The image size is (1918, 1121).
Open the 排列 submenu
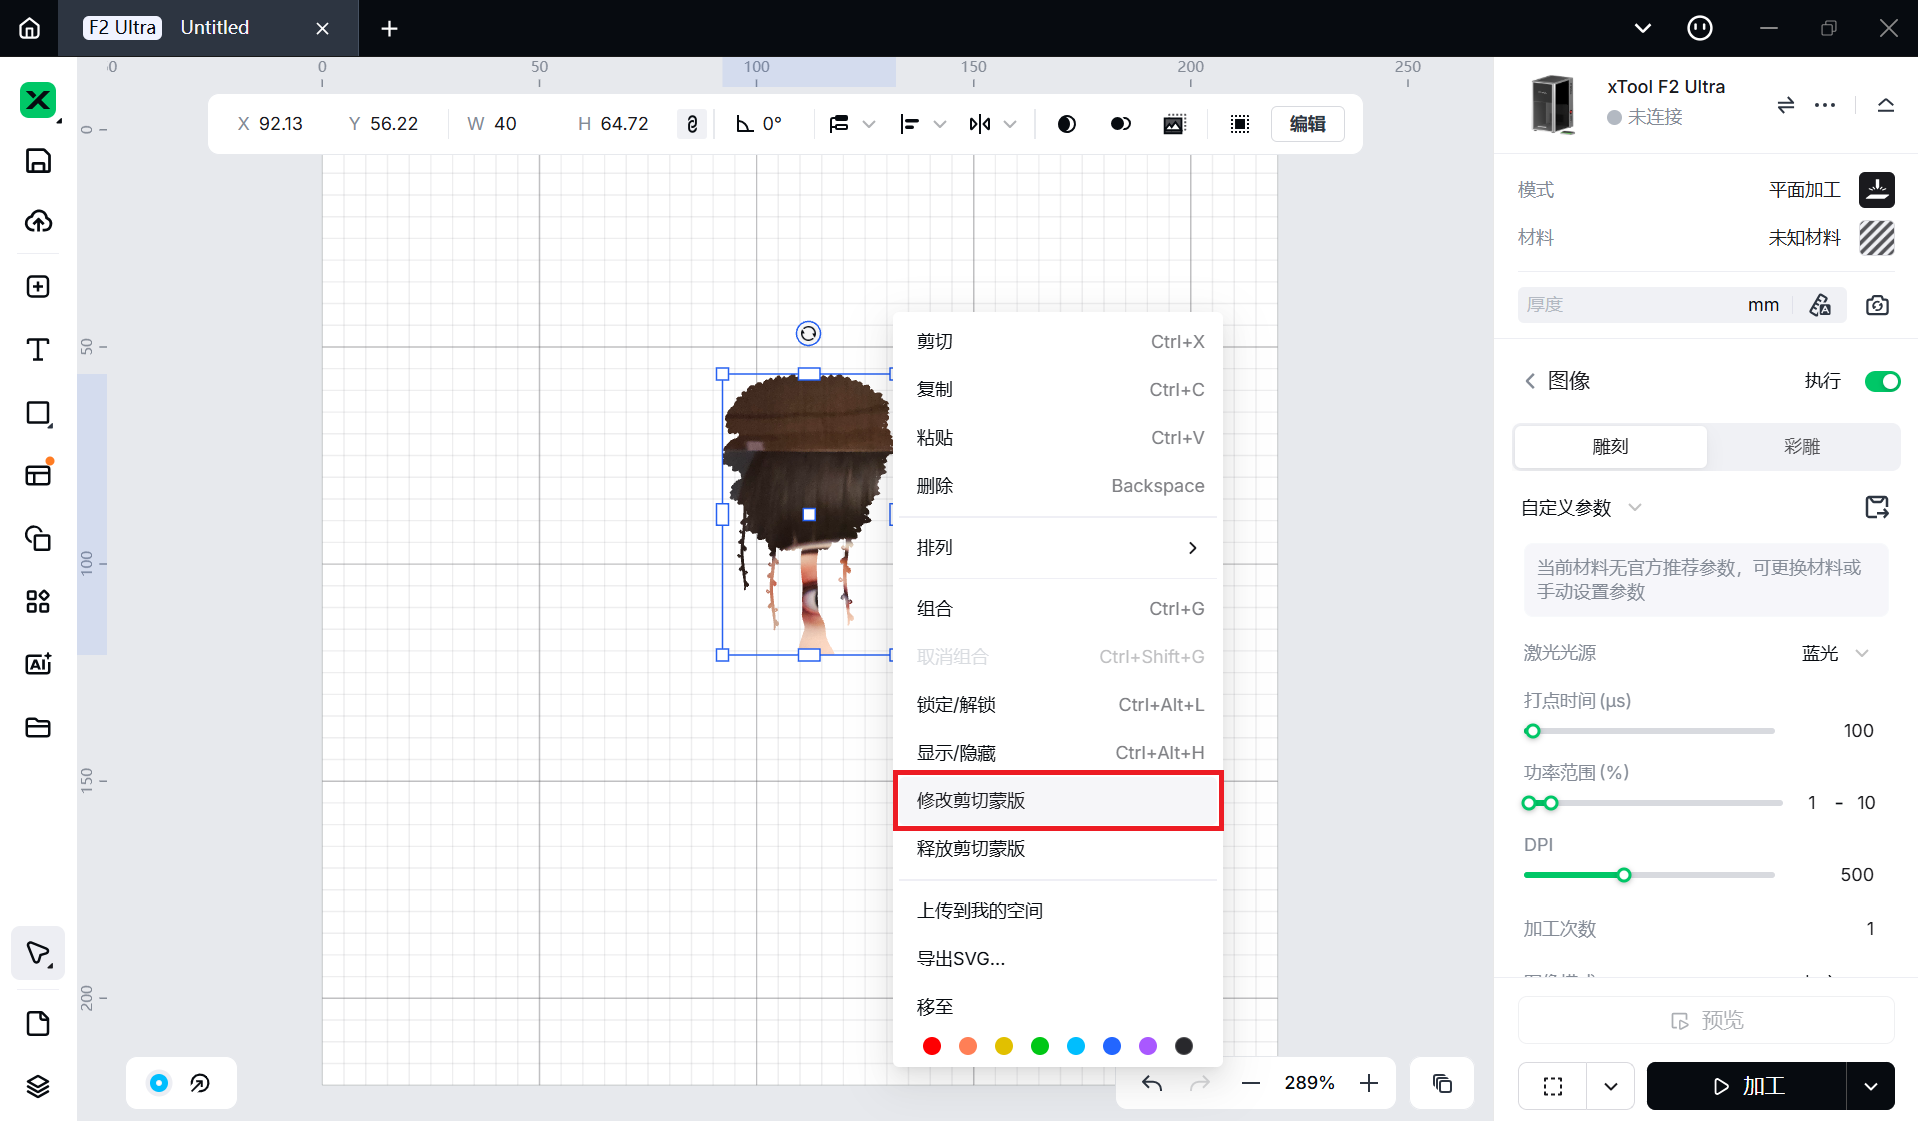coord(1057,548)
